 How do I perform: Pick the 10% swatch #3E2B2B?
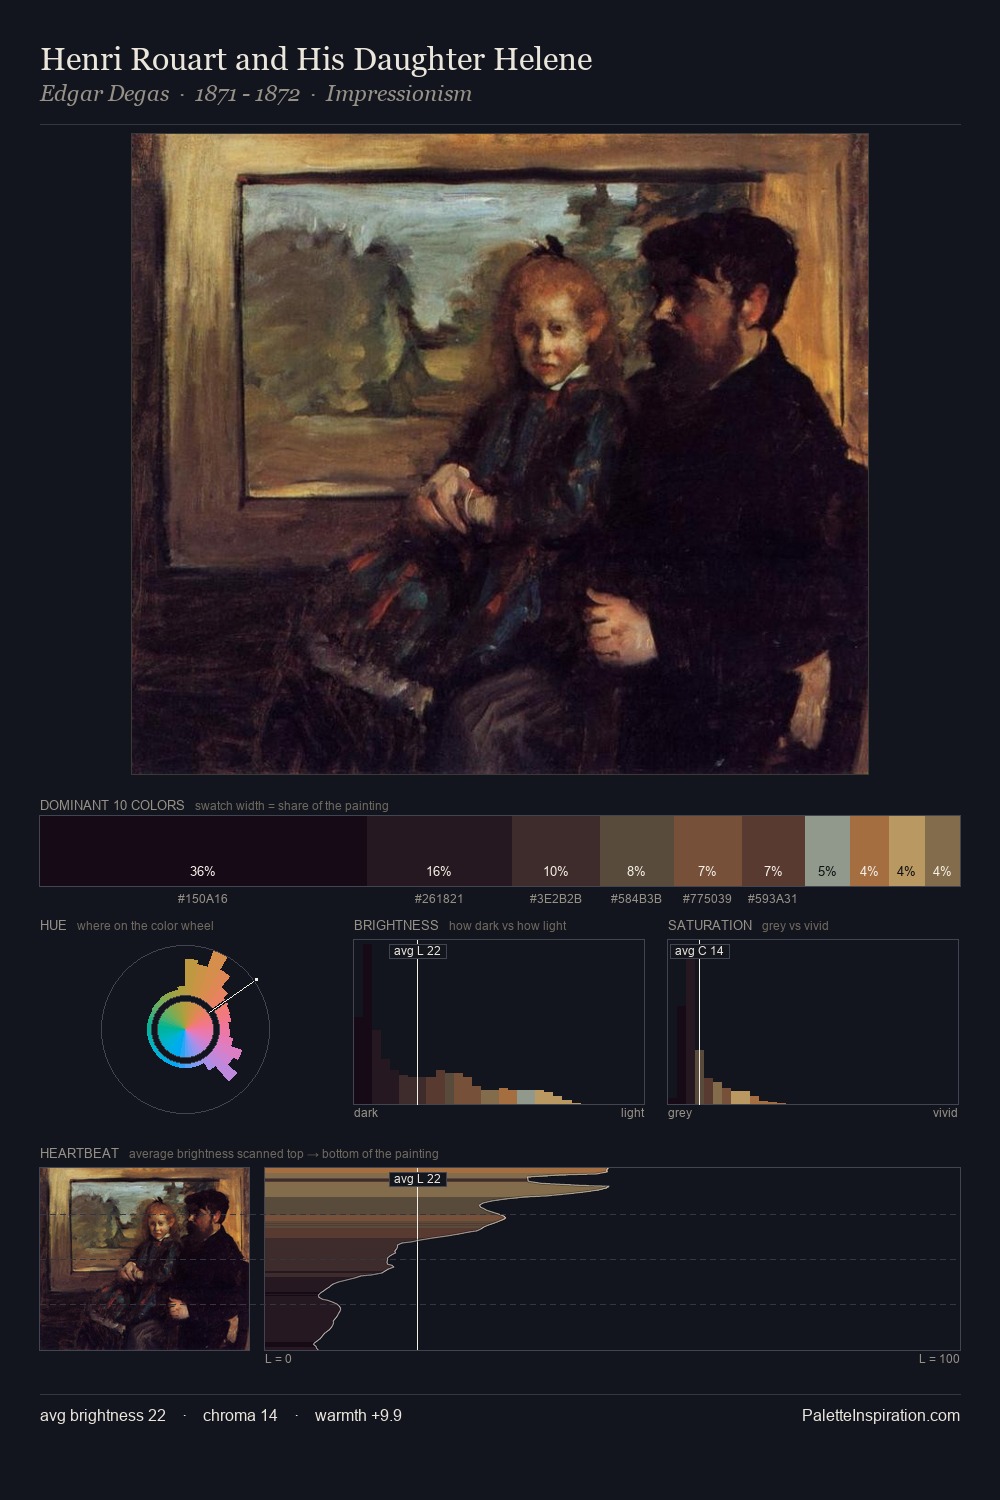click(x=556, y=851)
